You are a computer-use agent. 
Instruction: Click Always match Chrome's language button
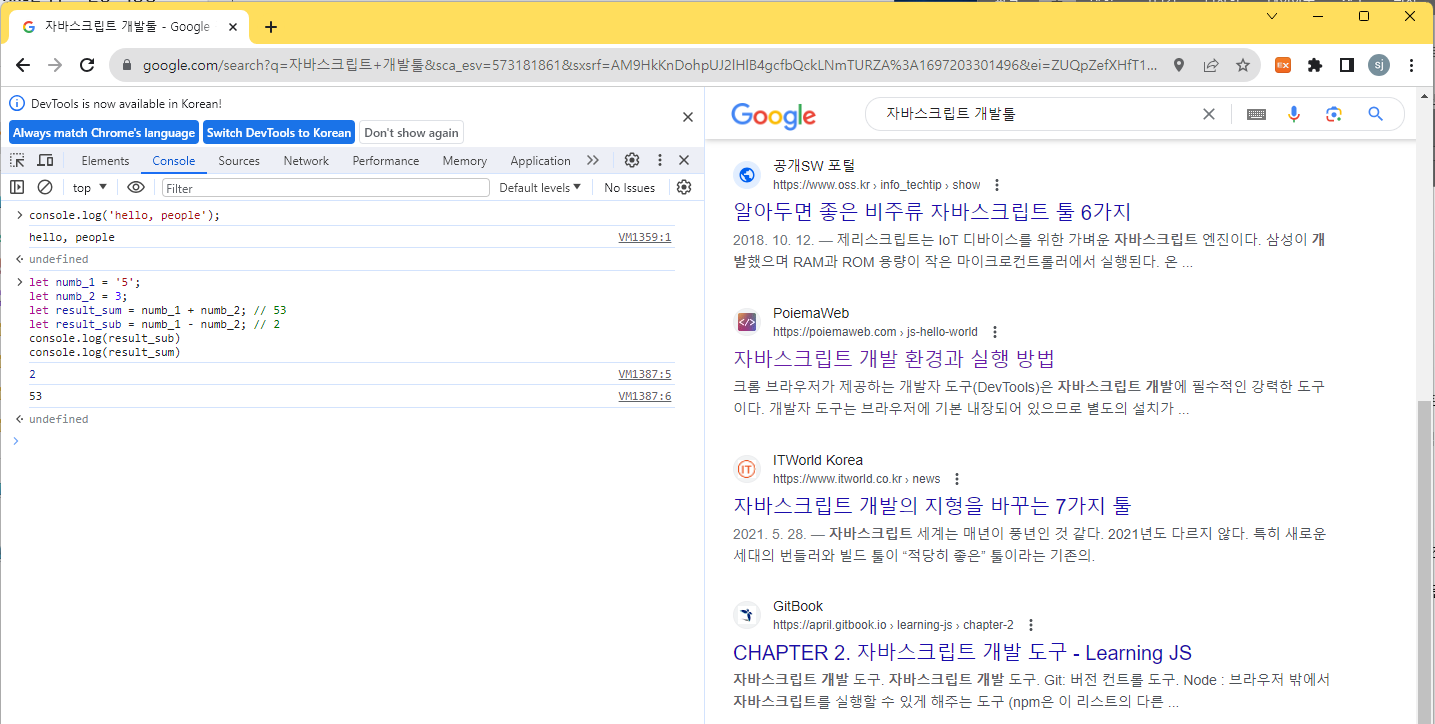pyautogui.click(x=104, y=132)
